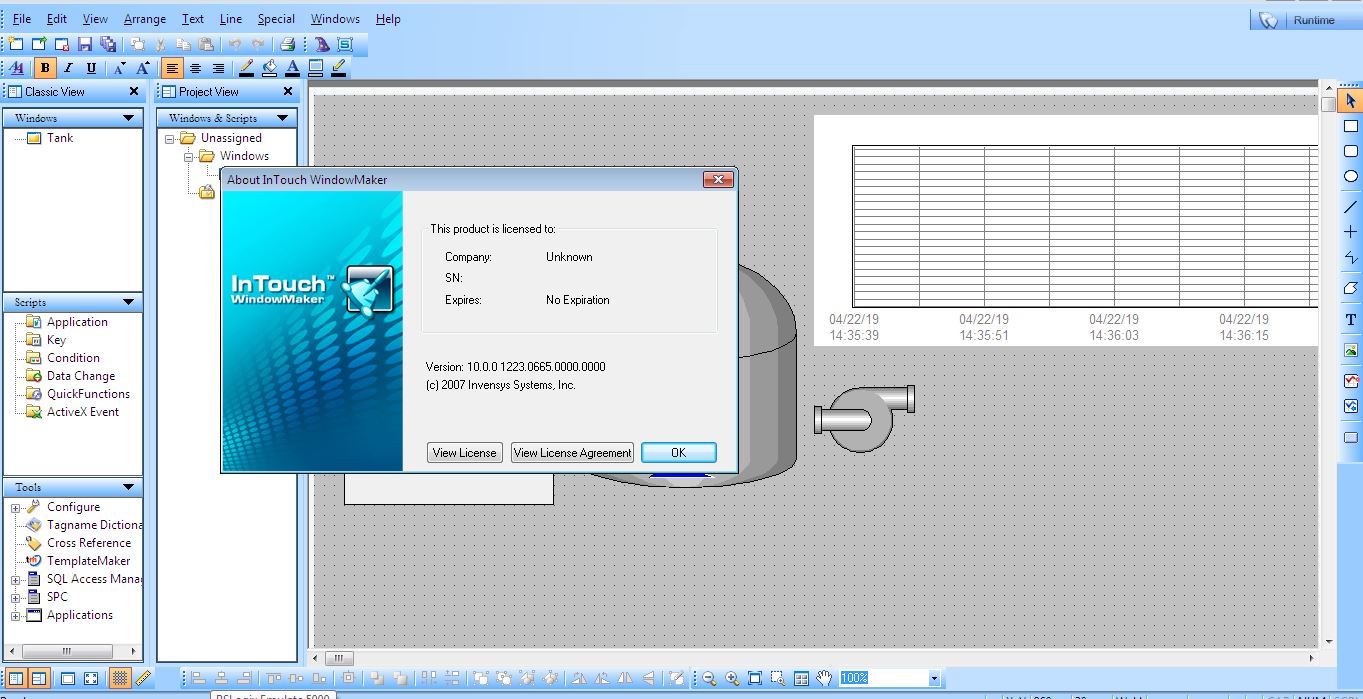Viewport: 1363px width, 699px height.
Task: Open the Text Color swatch picker
Action: coord(293,68)
